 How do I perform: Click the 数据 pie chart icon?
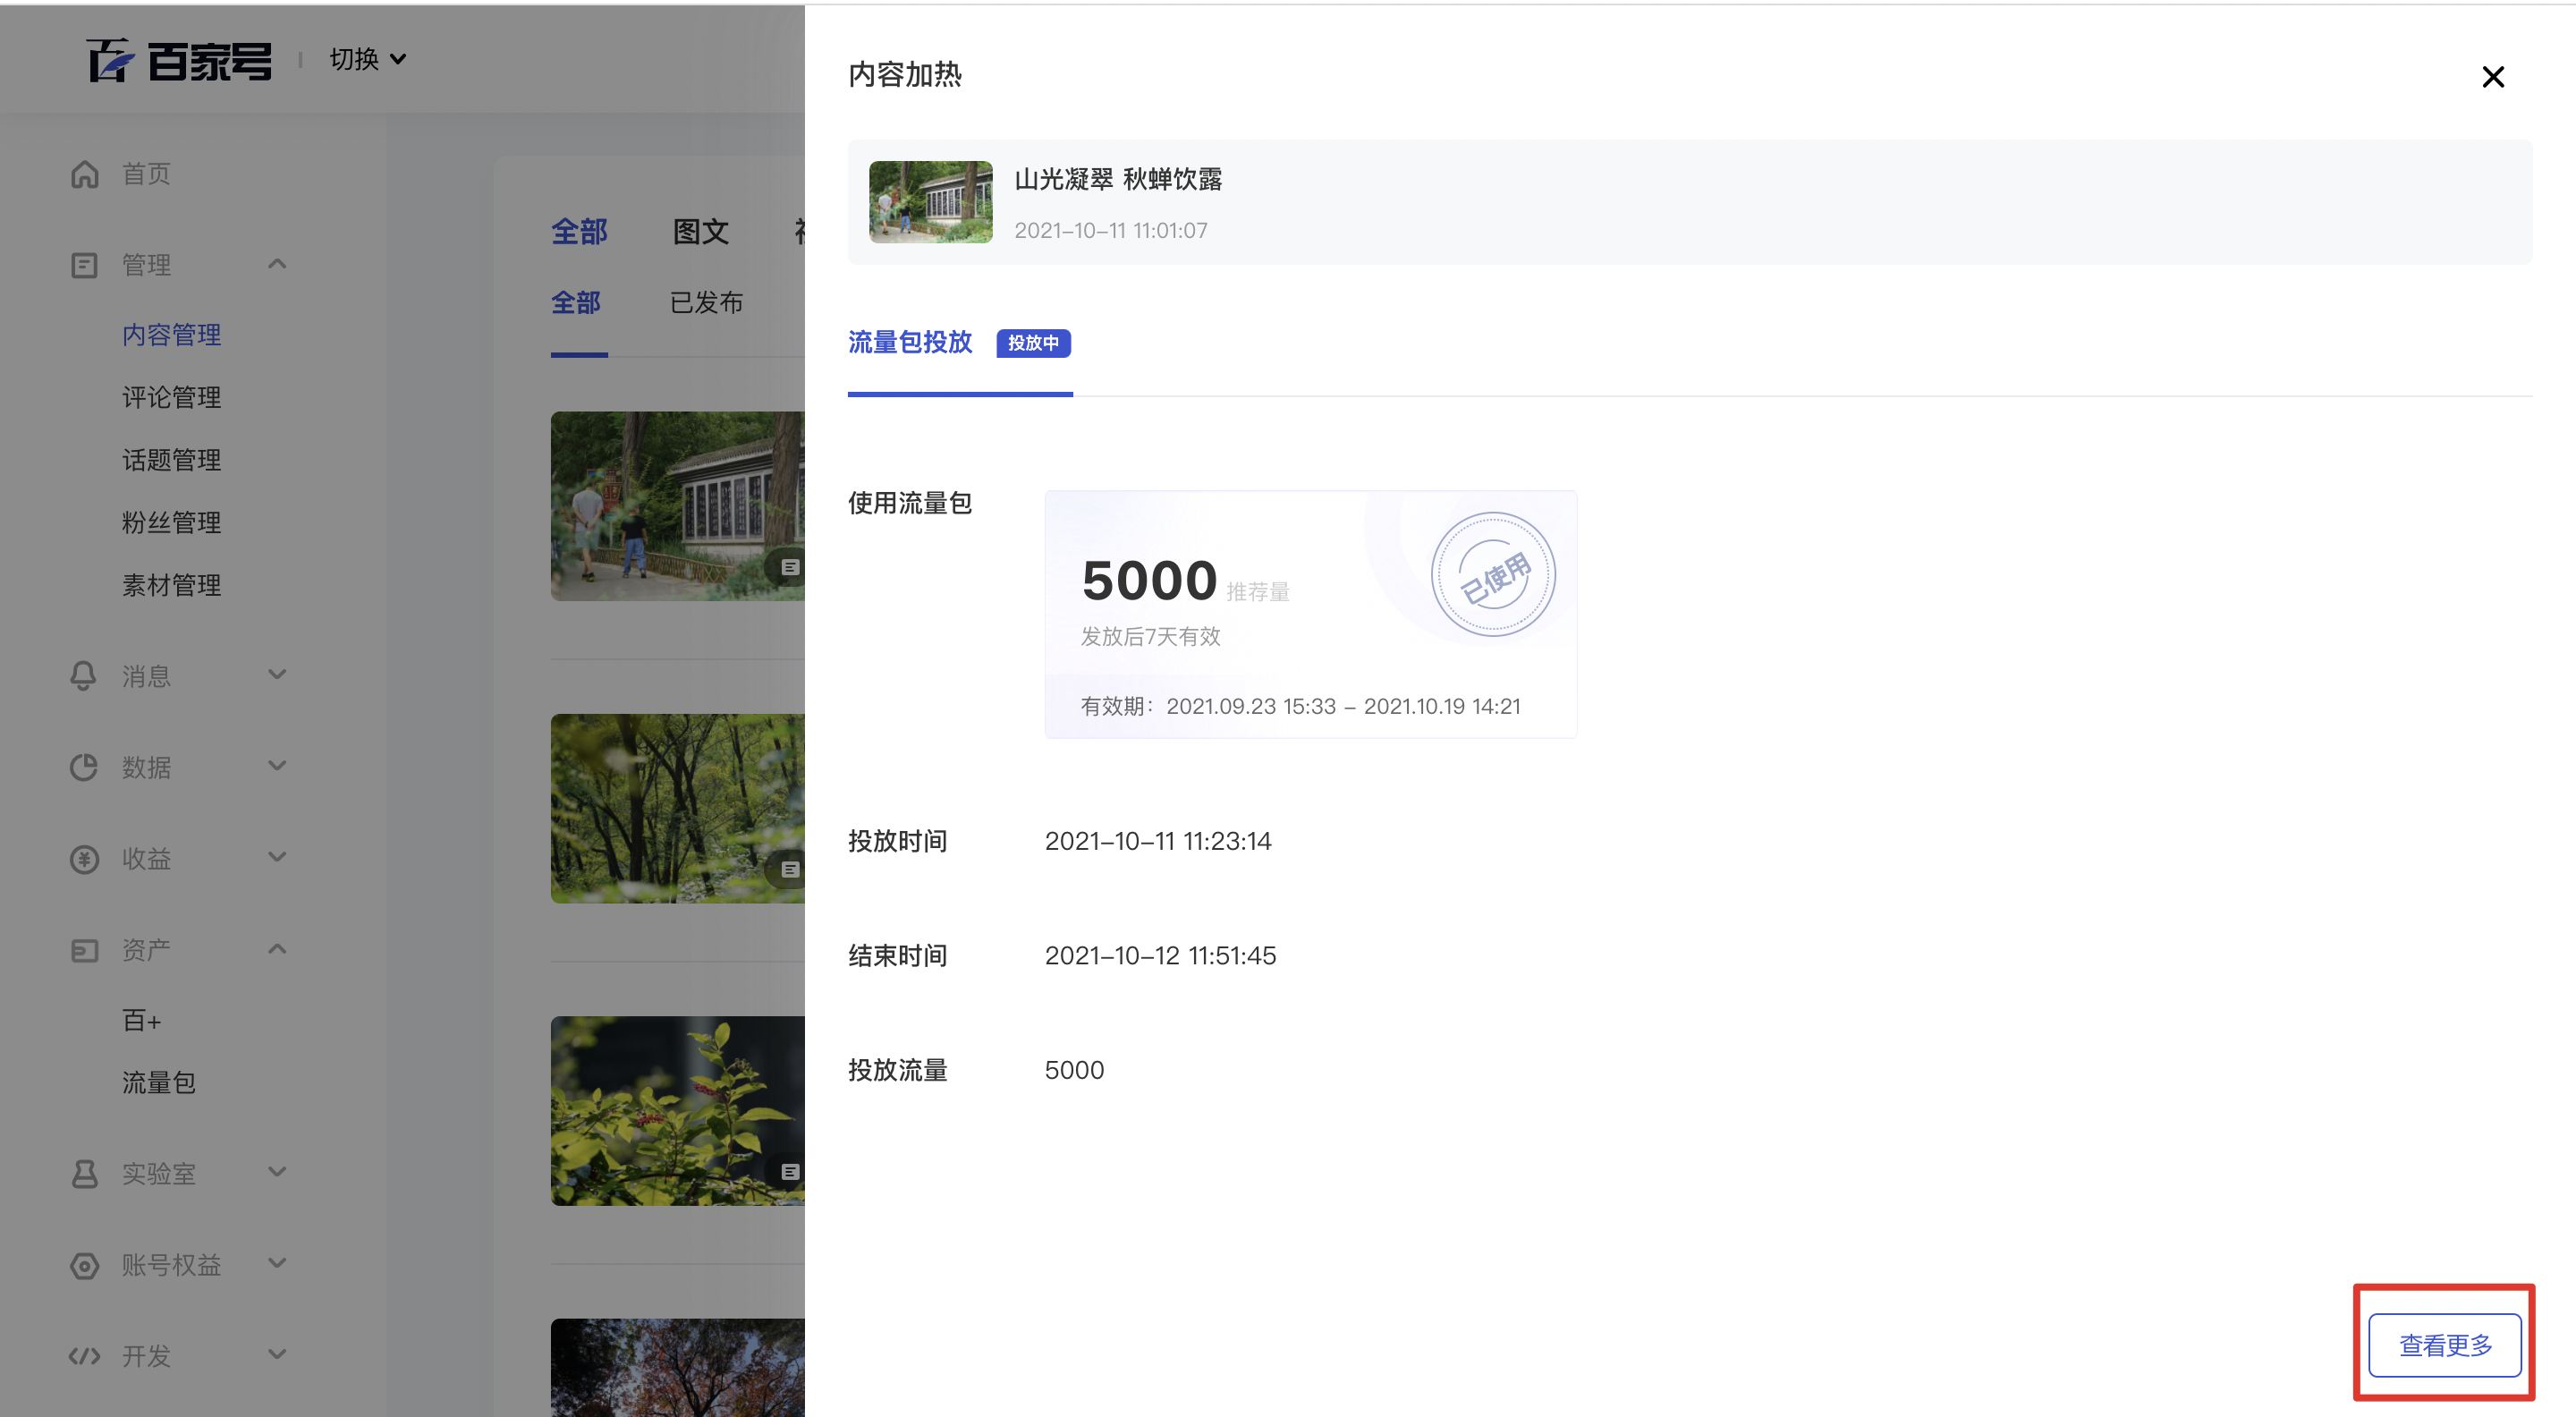[x=84, y=767]
